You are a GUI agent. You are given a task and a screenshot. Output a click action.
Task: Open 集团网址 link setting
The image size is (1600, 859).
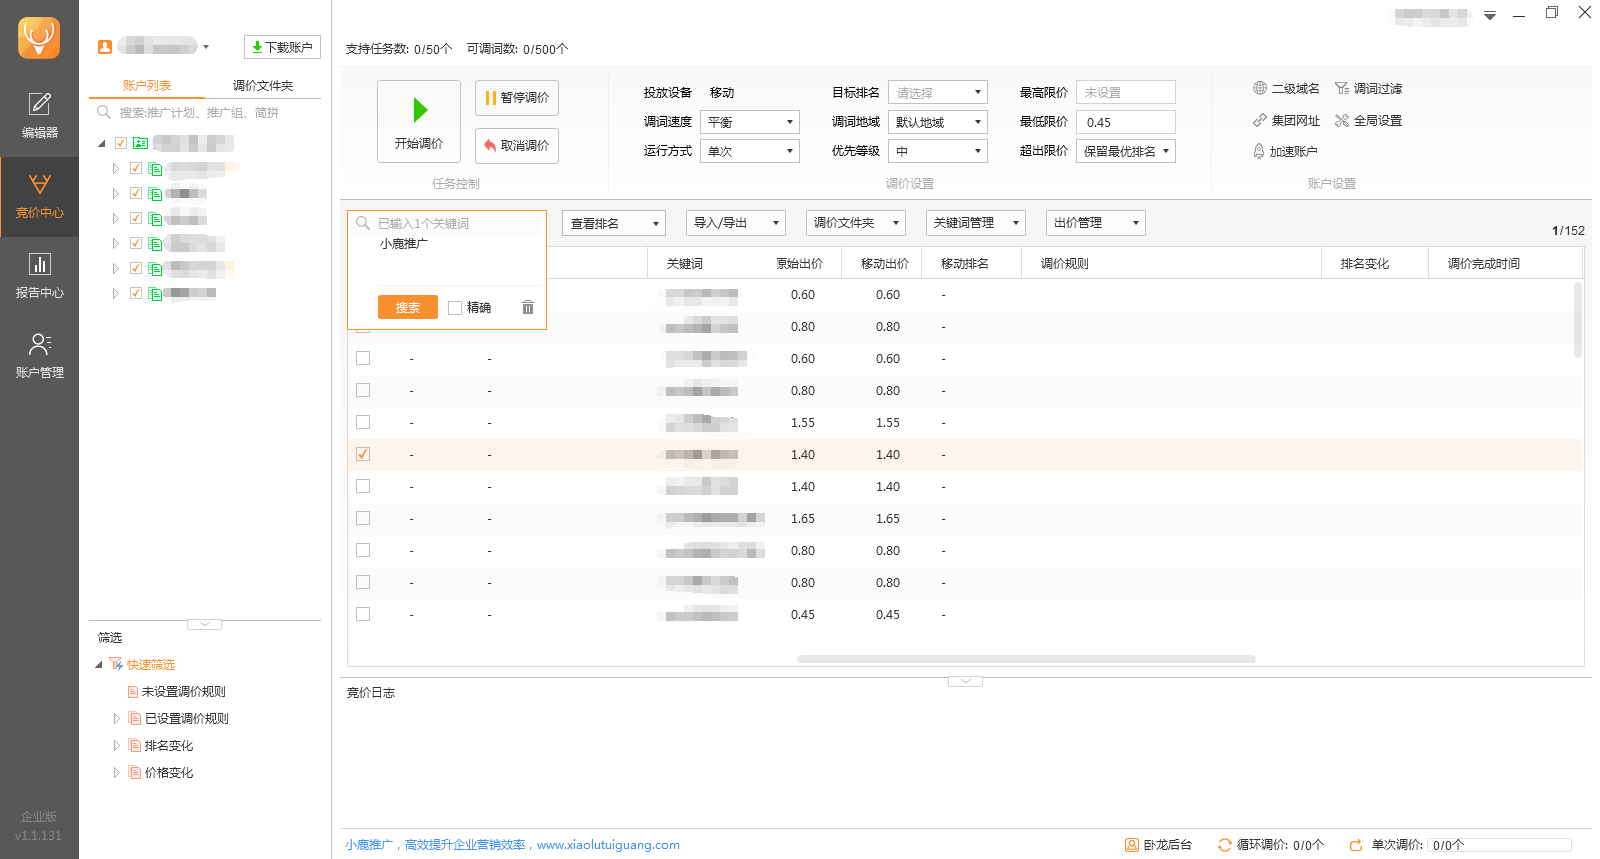pyautogui.click(x=1285, y=121)
